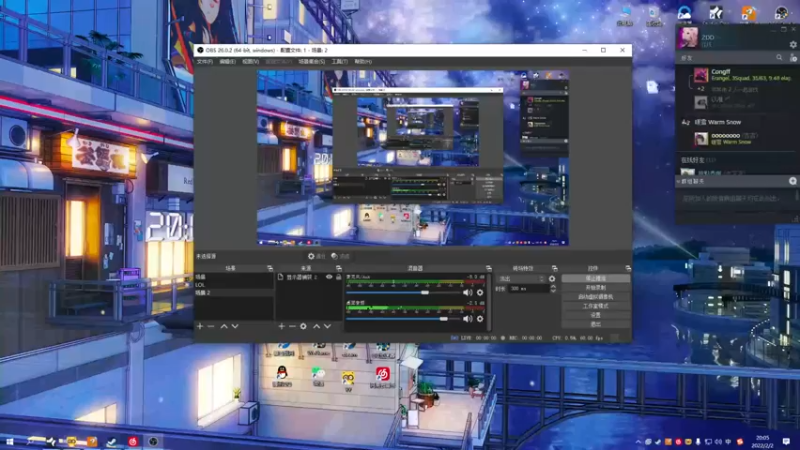The width and height of the screenshot is (800, 450).
Task: Collapse the 群组聊天 section in Steam
Action: coord(679,181)
